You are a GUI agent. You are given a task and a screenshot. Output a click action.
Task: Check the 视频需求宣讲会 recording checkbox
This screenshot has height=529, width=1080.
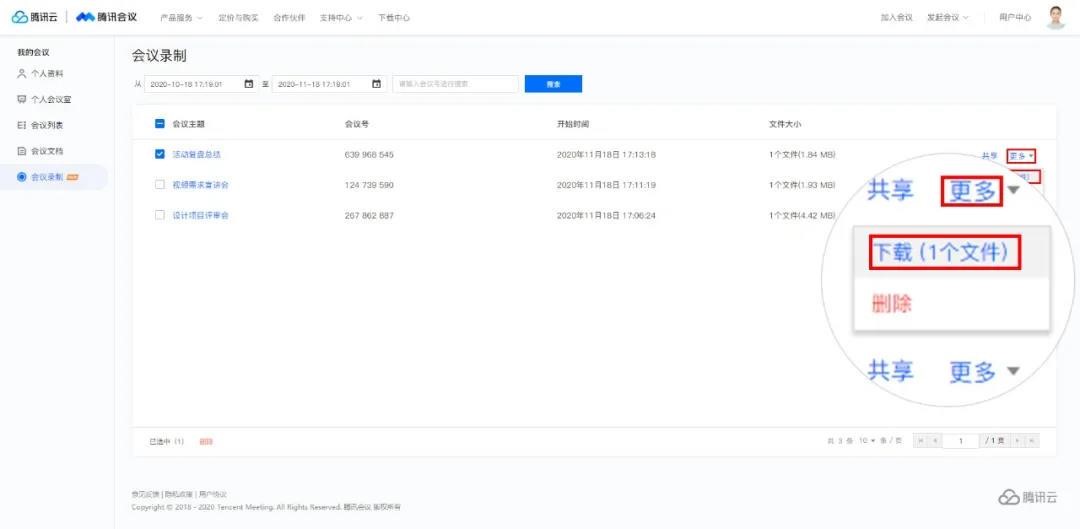[160, 185]
